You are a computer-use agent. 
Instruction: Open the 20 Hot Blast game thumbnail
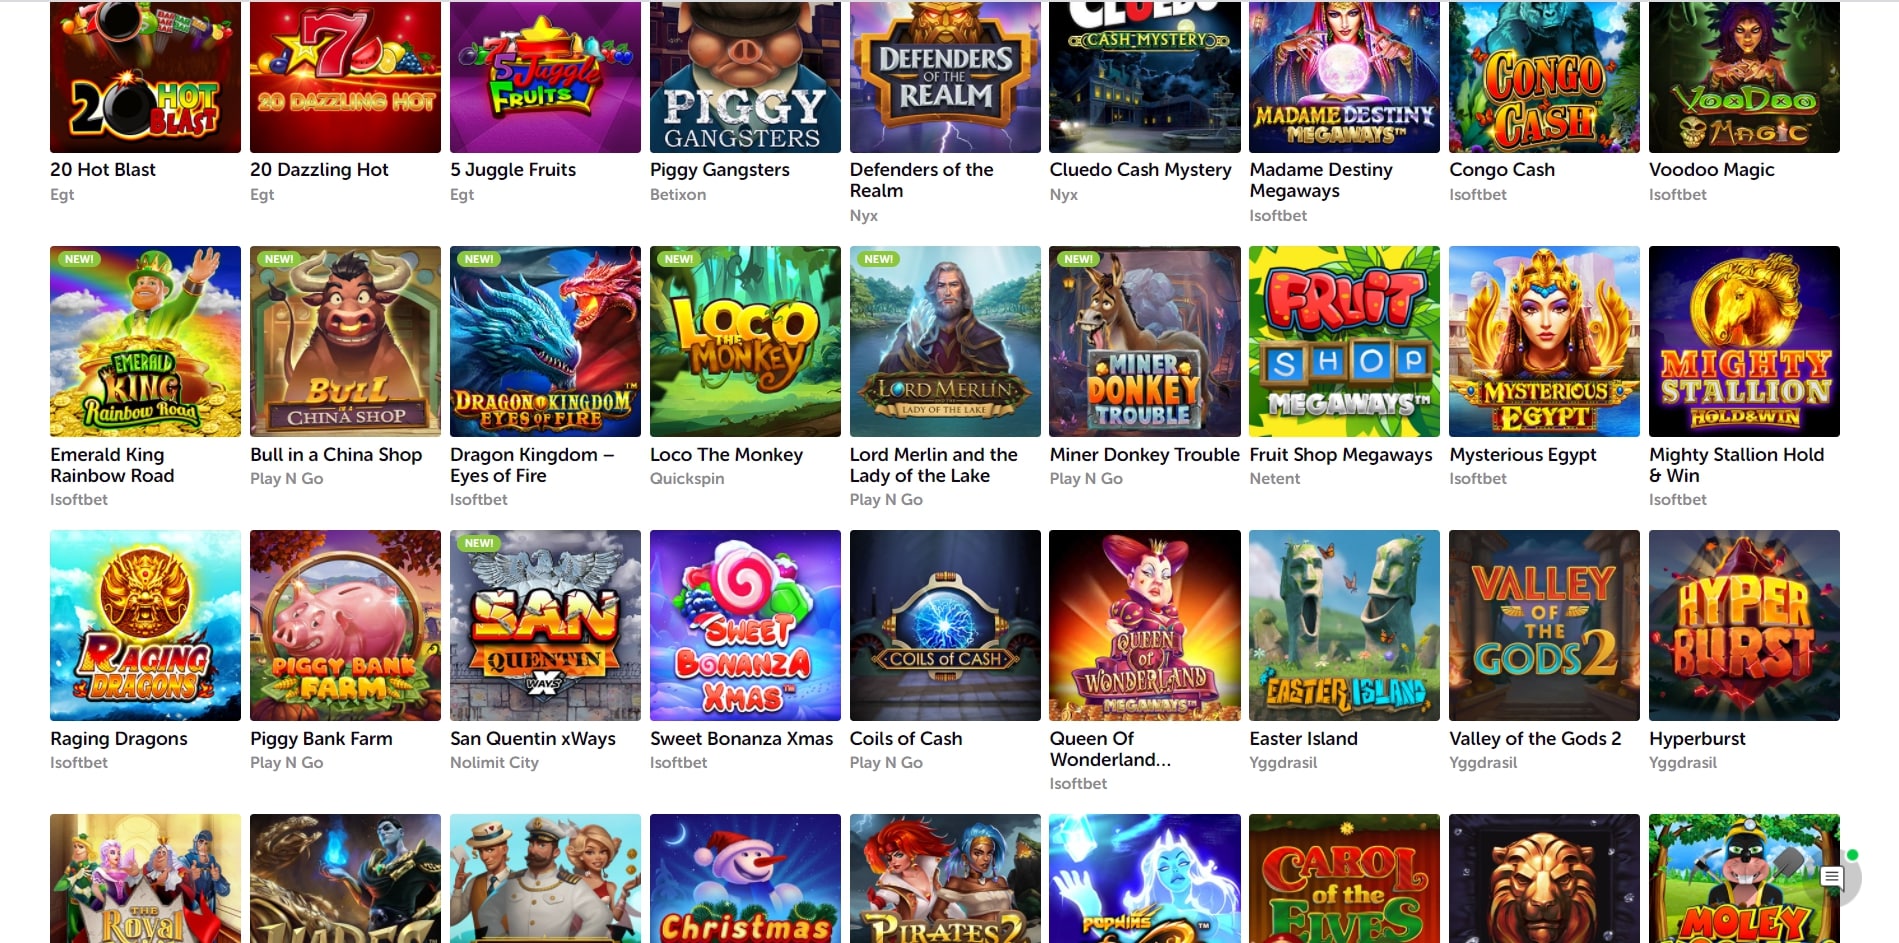[145, 77]
